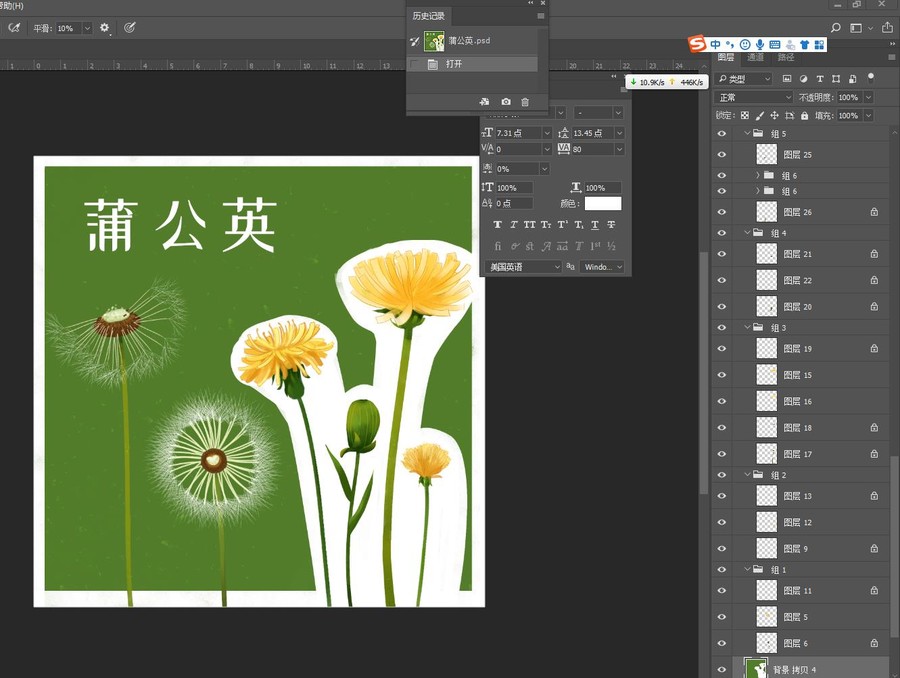
Task: Toggle visibility of group 组 5
Action: [722, 134]
